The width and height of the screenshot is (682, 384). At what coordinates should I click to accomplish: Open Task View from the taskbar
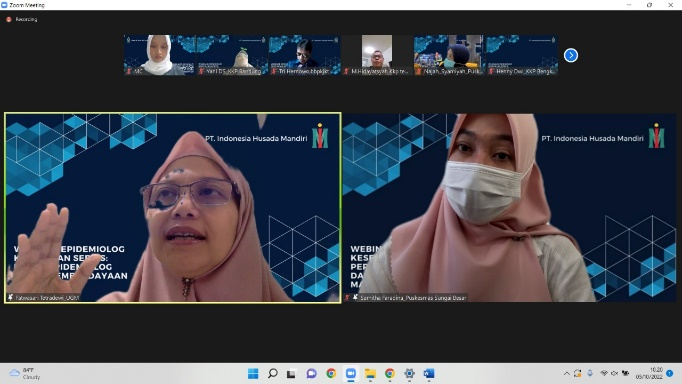(291, 373)
